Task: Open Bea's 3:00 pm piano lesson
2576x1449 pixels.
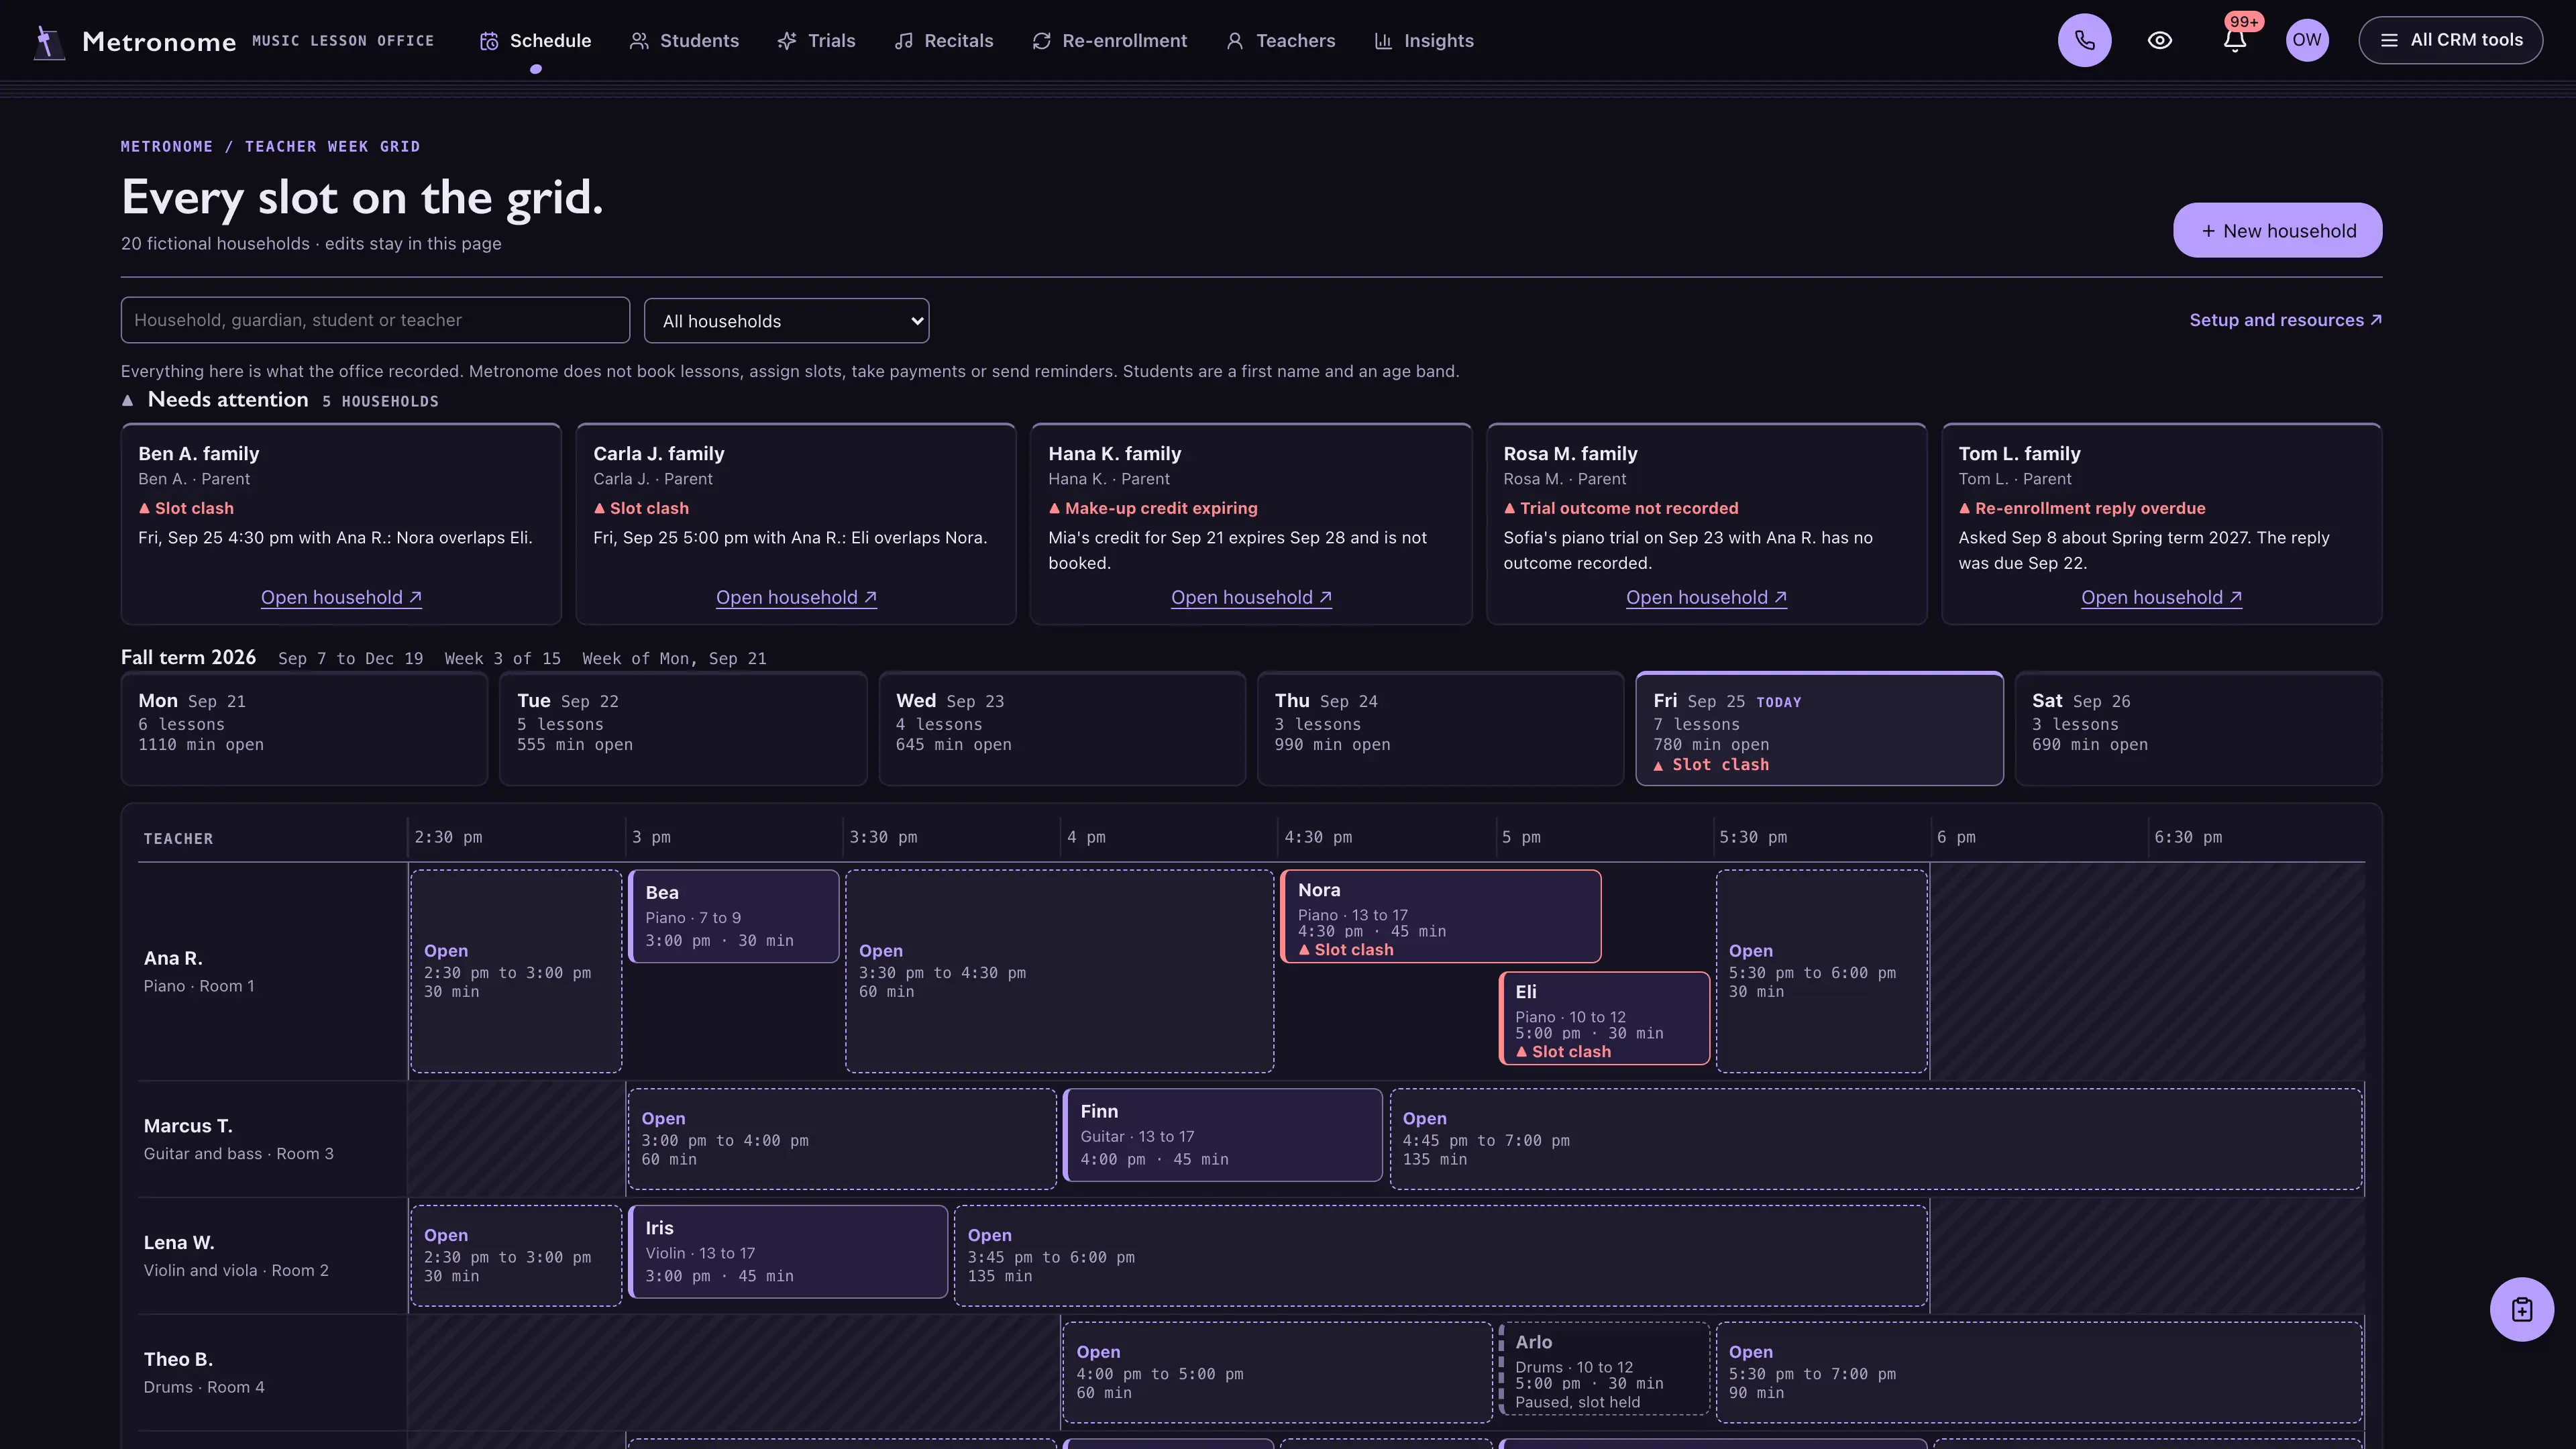Action: click(x=734, y=916)
